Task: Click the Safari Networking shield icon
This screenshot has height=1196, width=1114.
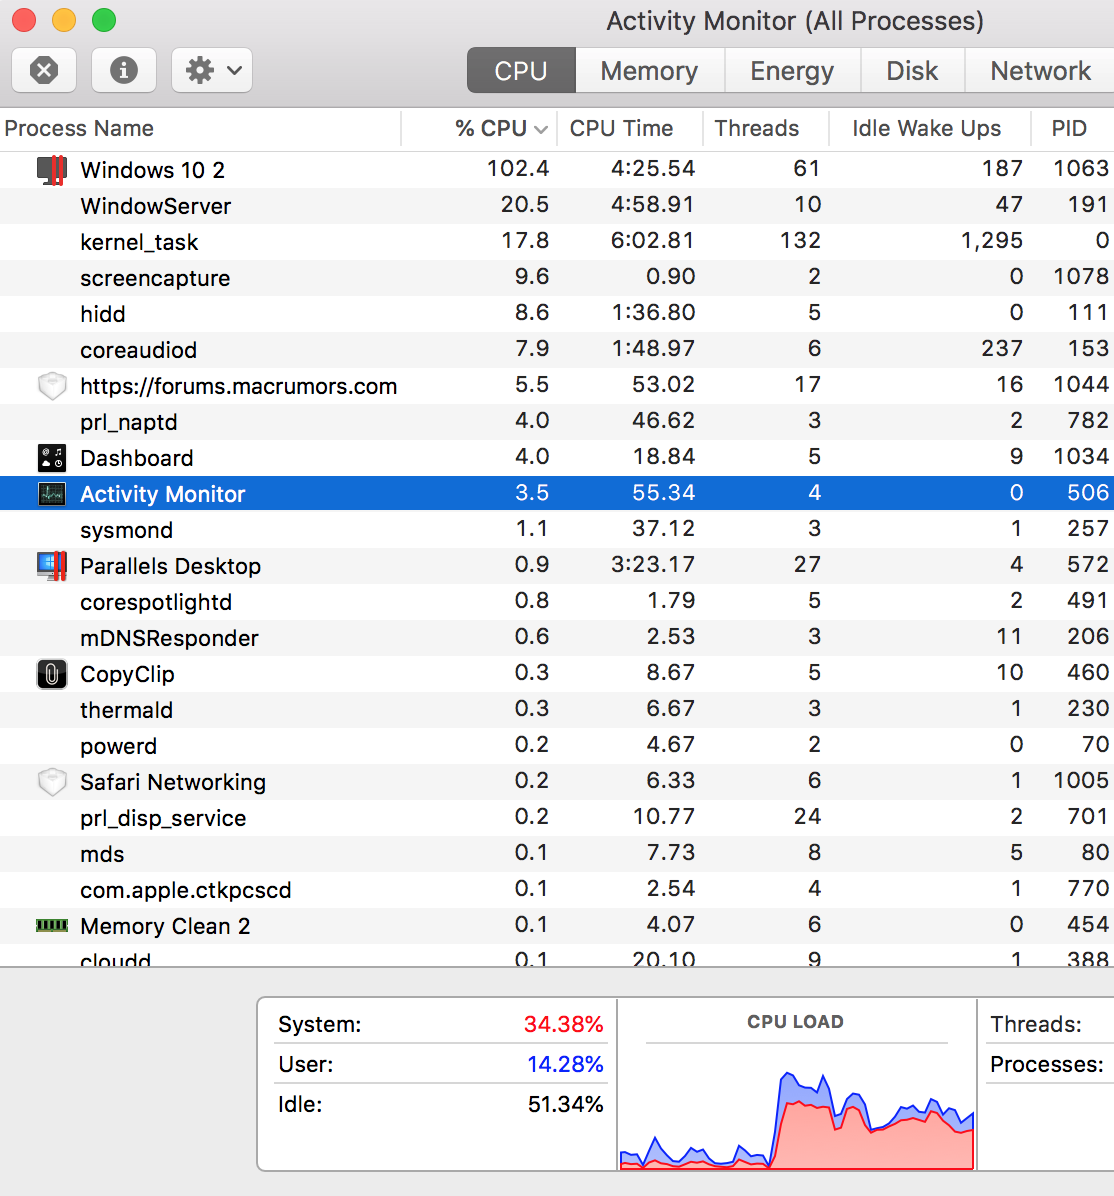Action: [x=52, y=782]
